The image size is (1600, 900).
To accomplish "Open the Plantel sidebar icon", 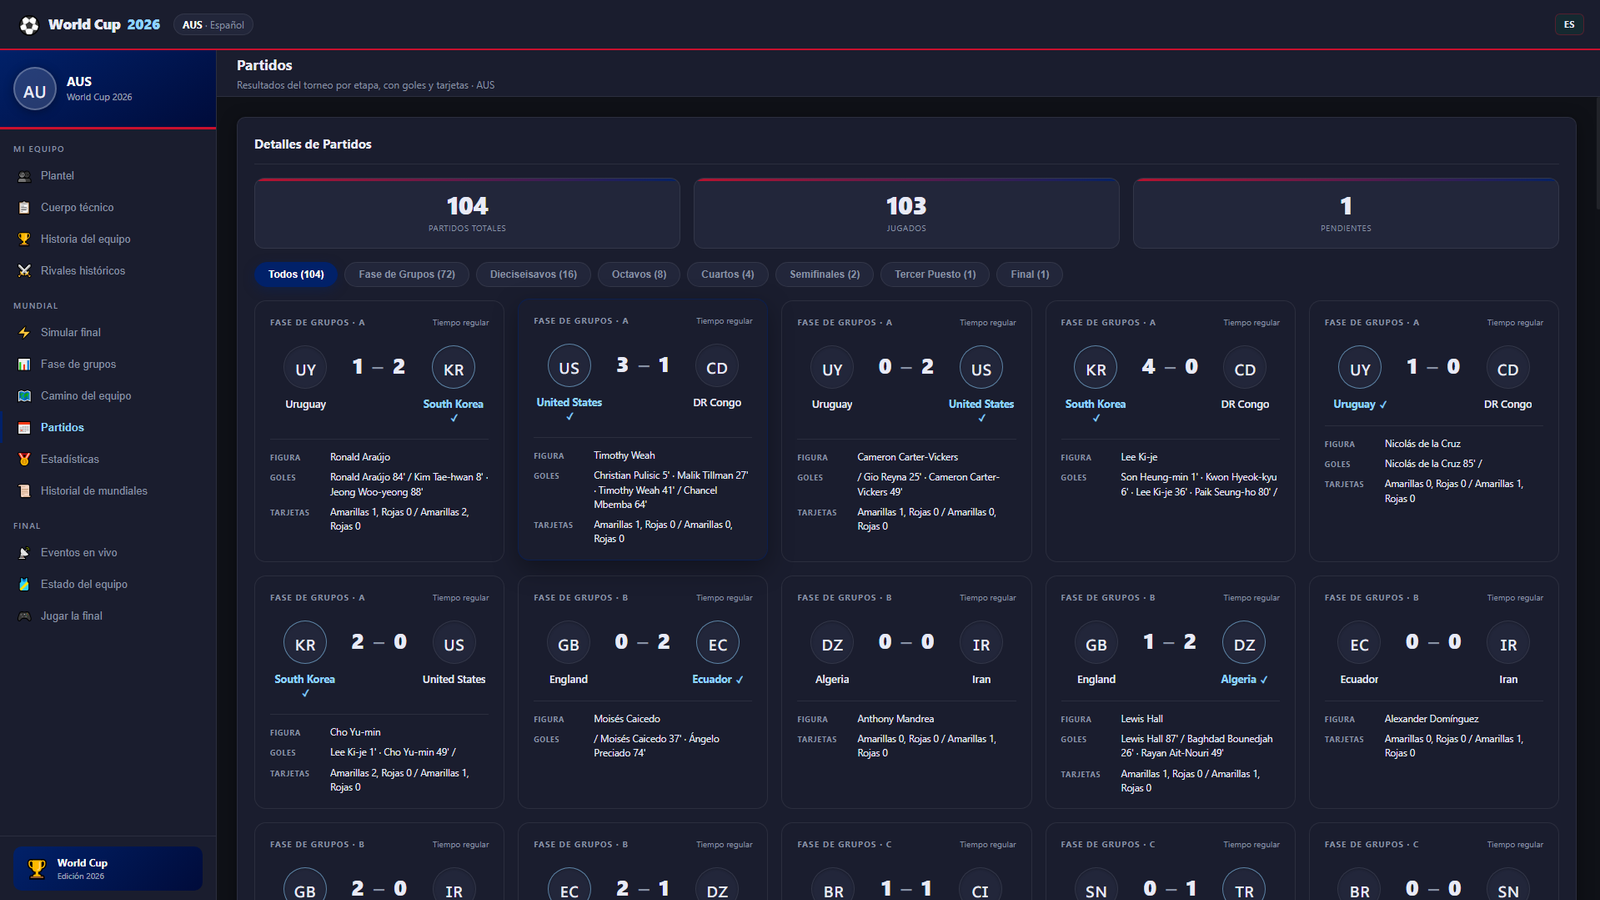I will 24,176.
